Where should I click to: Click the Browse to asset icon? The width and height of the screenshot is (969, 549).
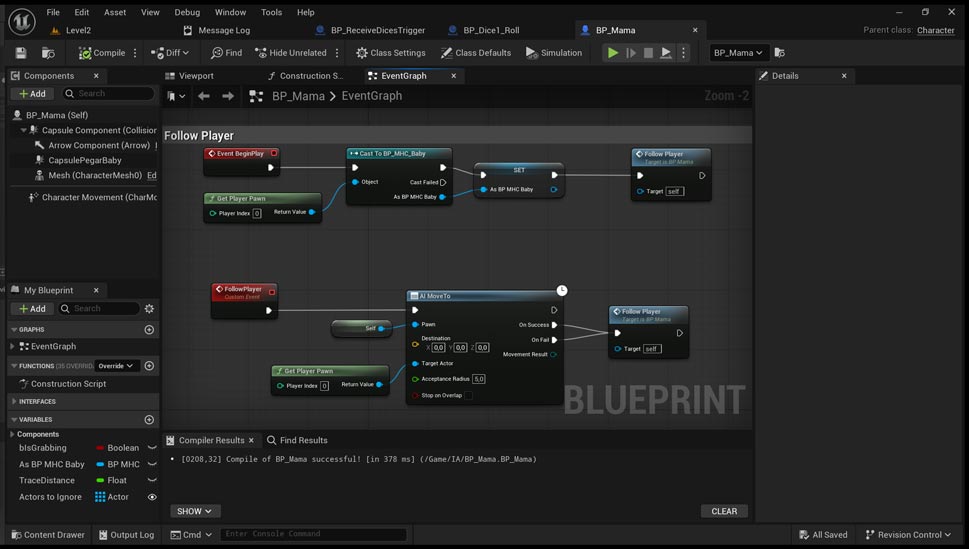[x=48, y=53]
